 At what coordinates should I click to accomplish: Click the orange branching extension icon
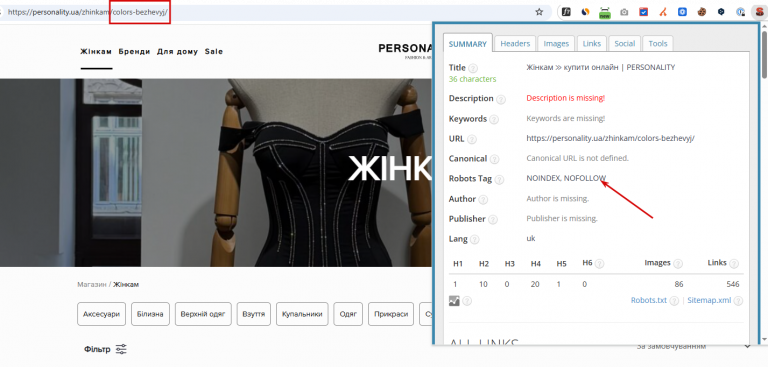point(663,12)
